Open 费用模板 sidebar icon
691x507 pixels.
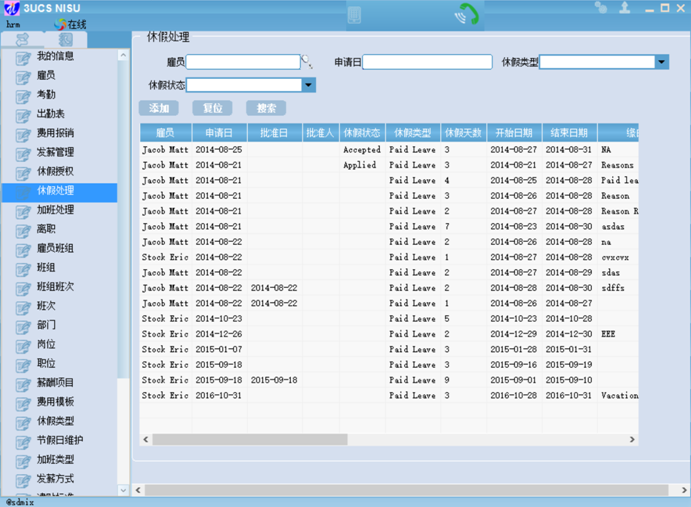tap(23, 404)
